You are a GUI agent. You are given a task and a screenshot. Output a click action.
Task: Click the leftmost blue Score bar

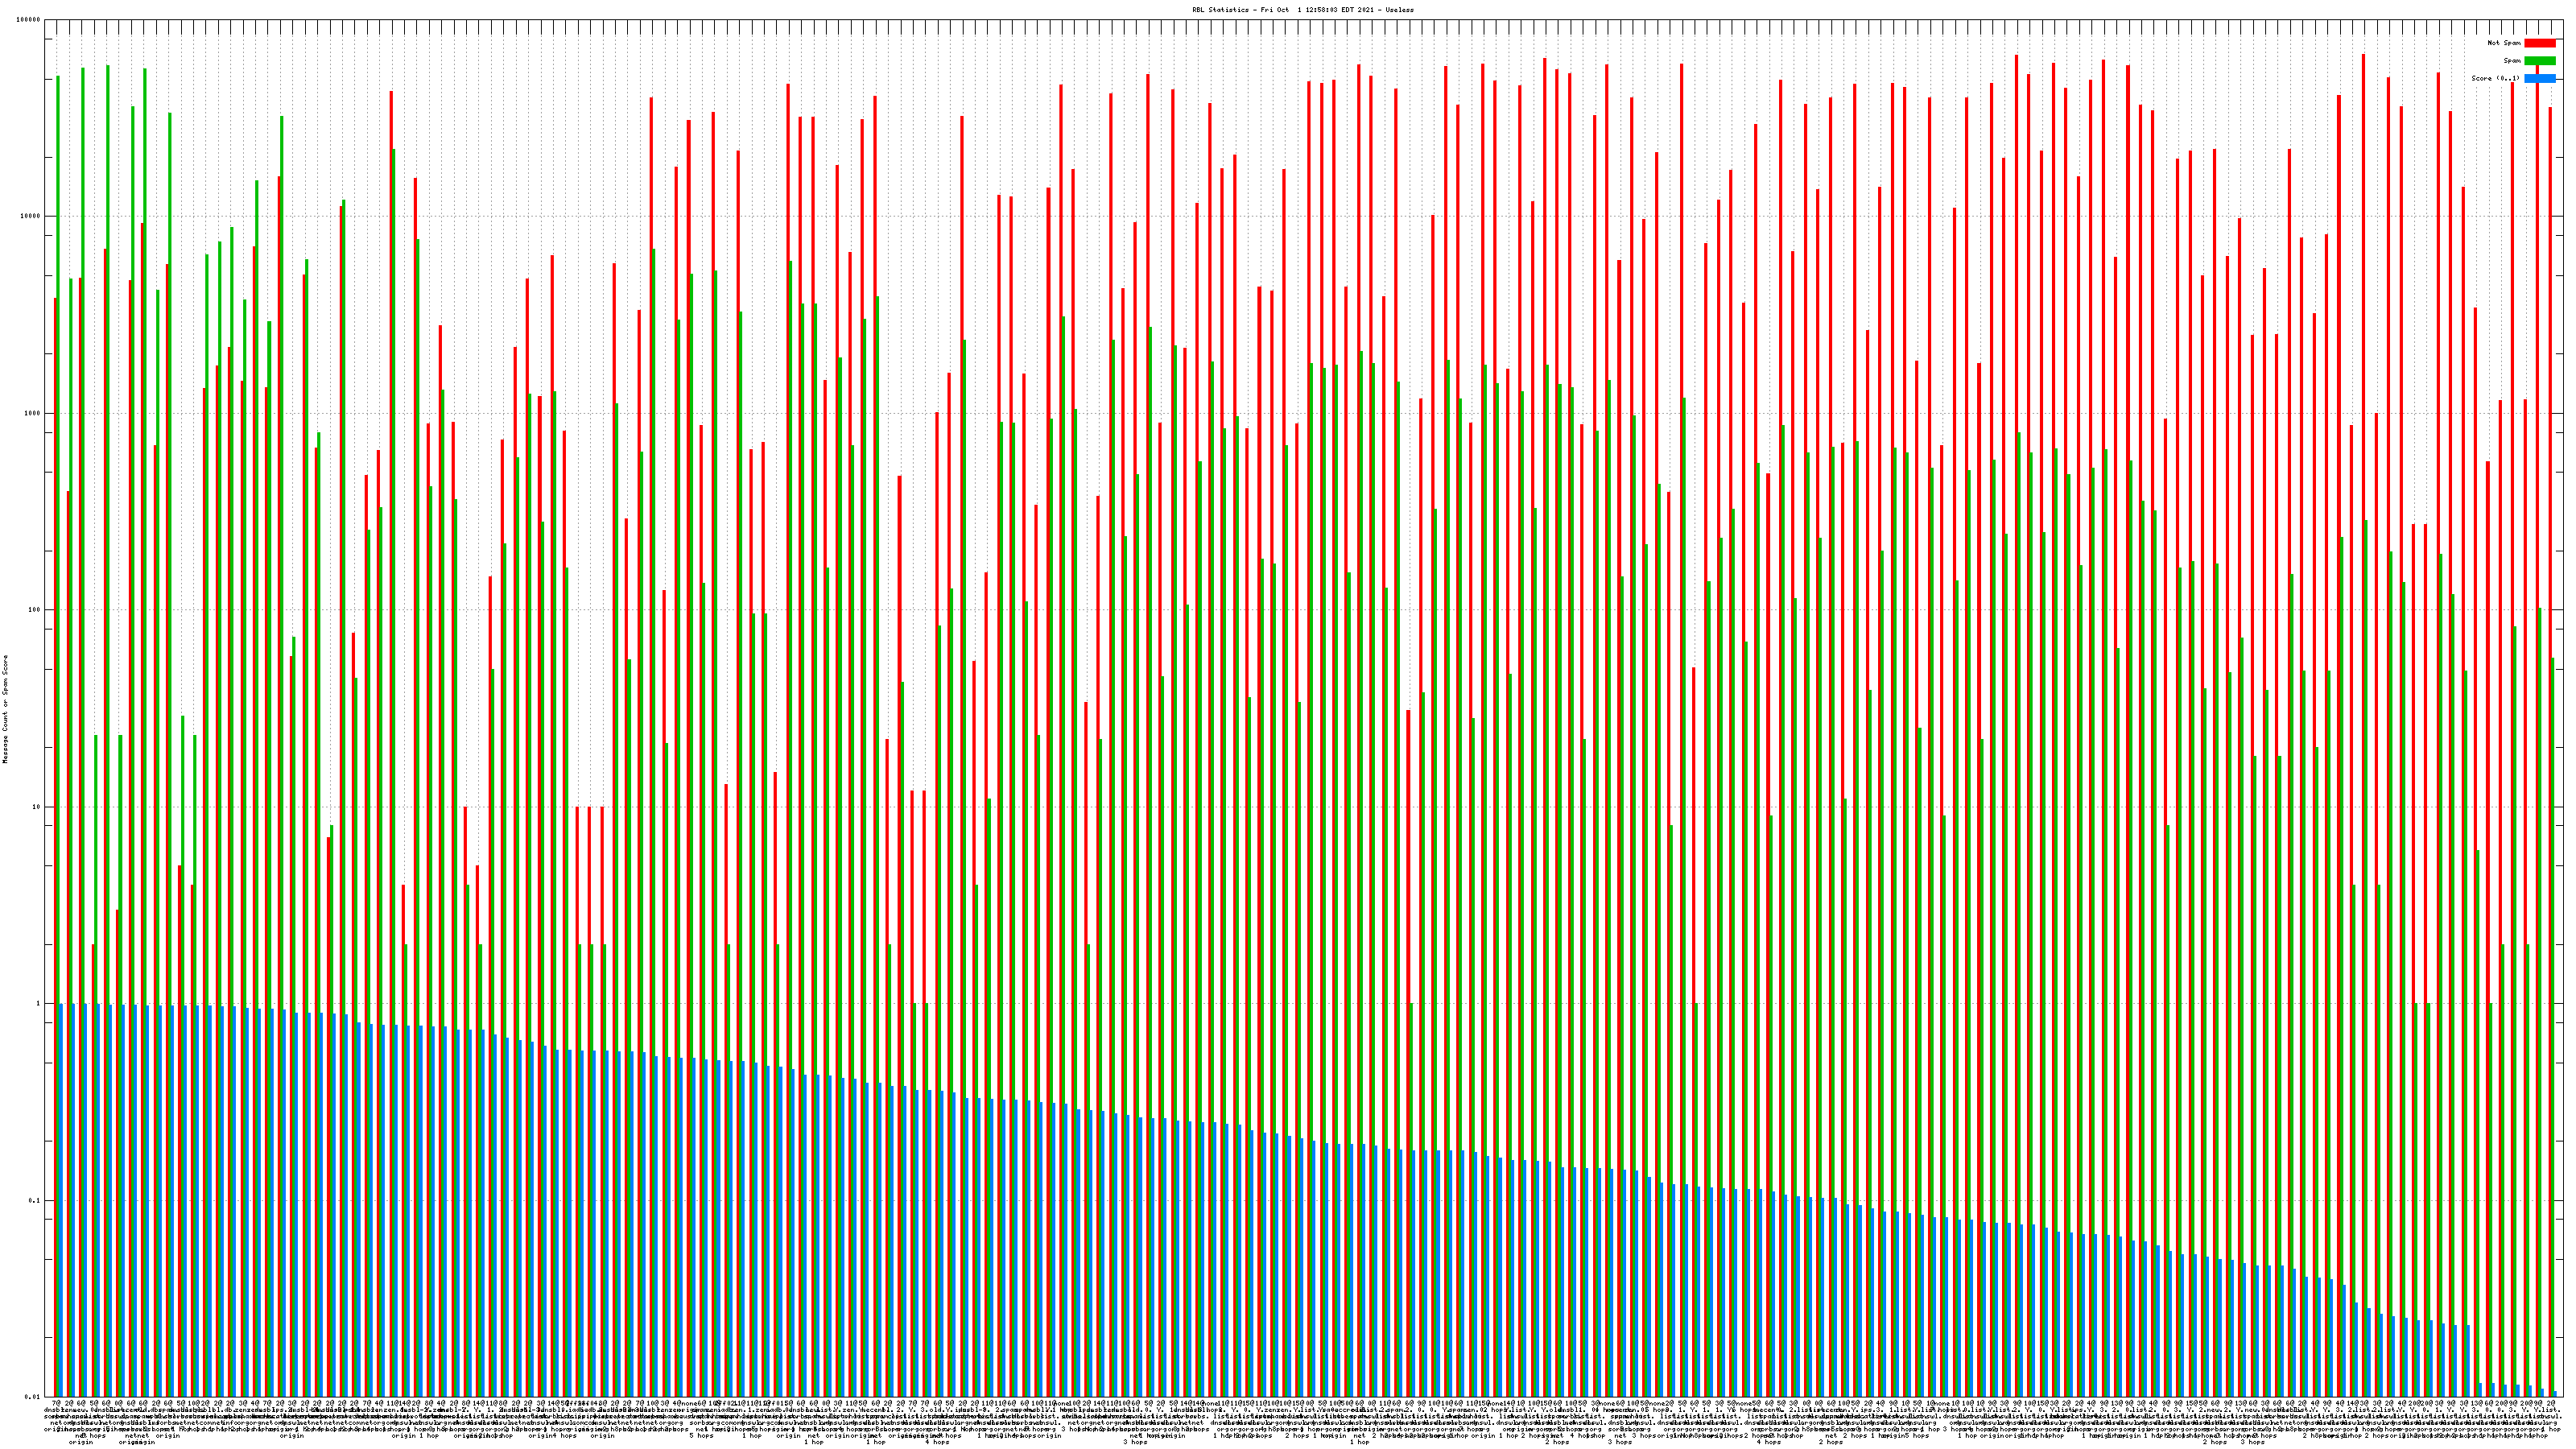61,1200
